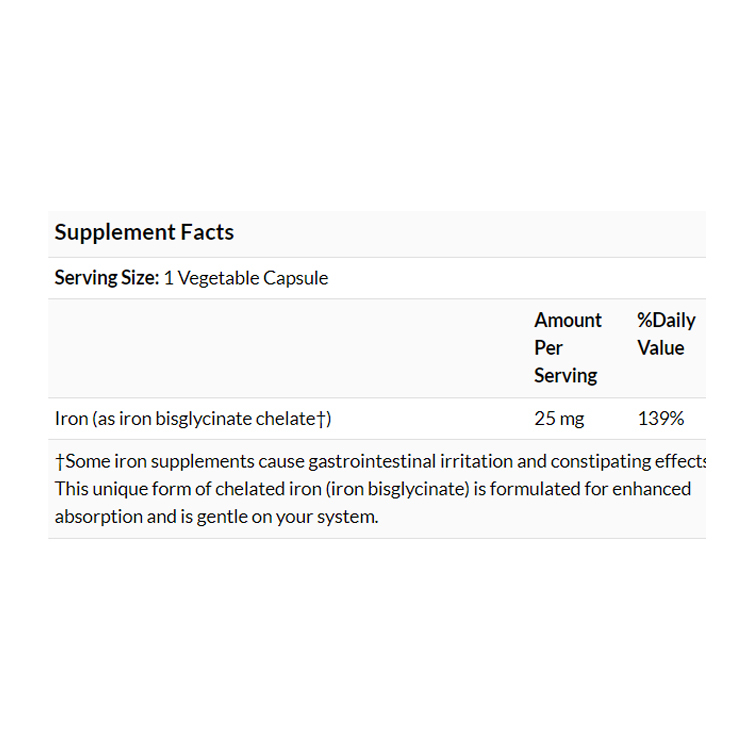Click the Supplement Facts heading
750x750 pixels.
144,233
